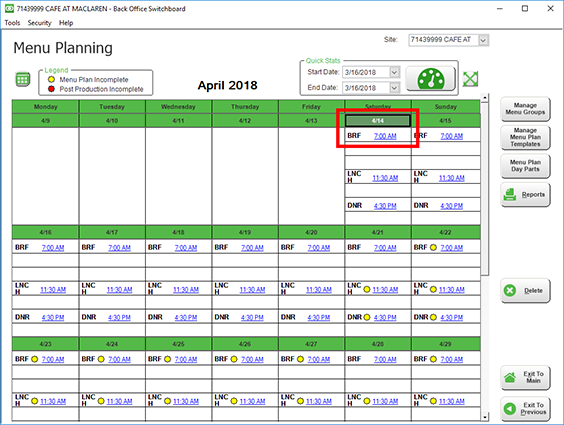
Task: Select the 4/15 Sunday date header
Action: pos(445,120)
